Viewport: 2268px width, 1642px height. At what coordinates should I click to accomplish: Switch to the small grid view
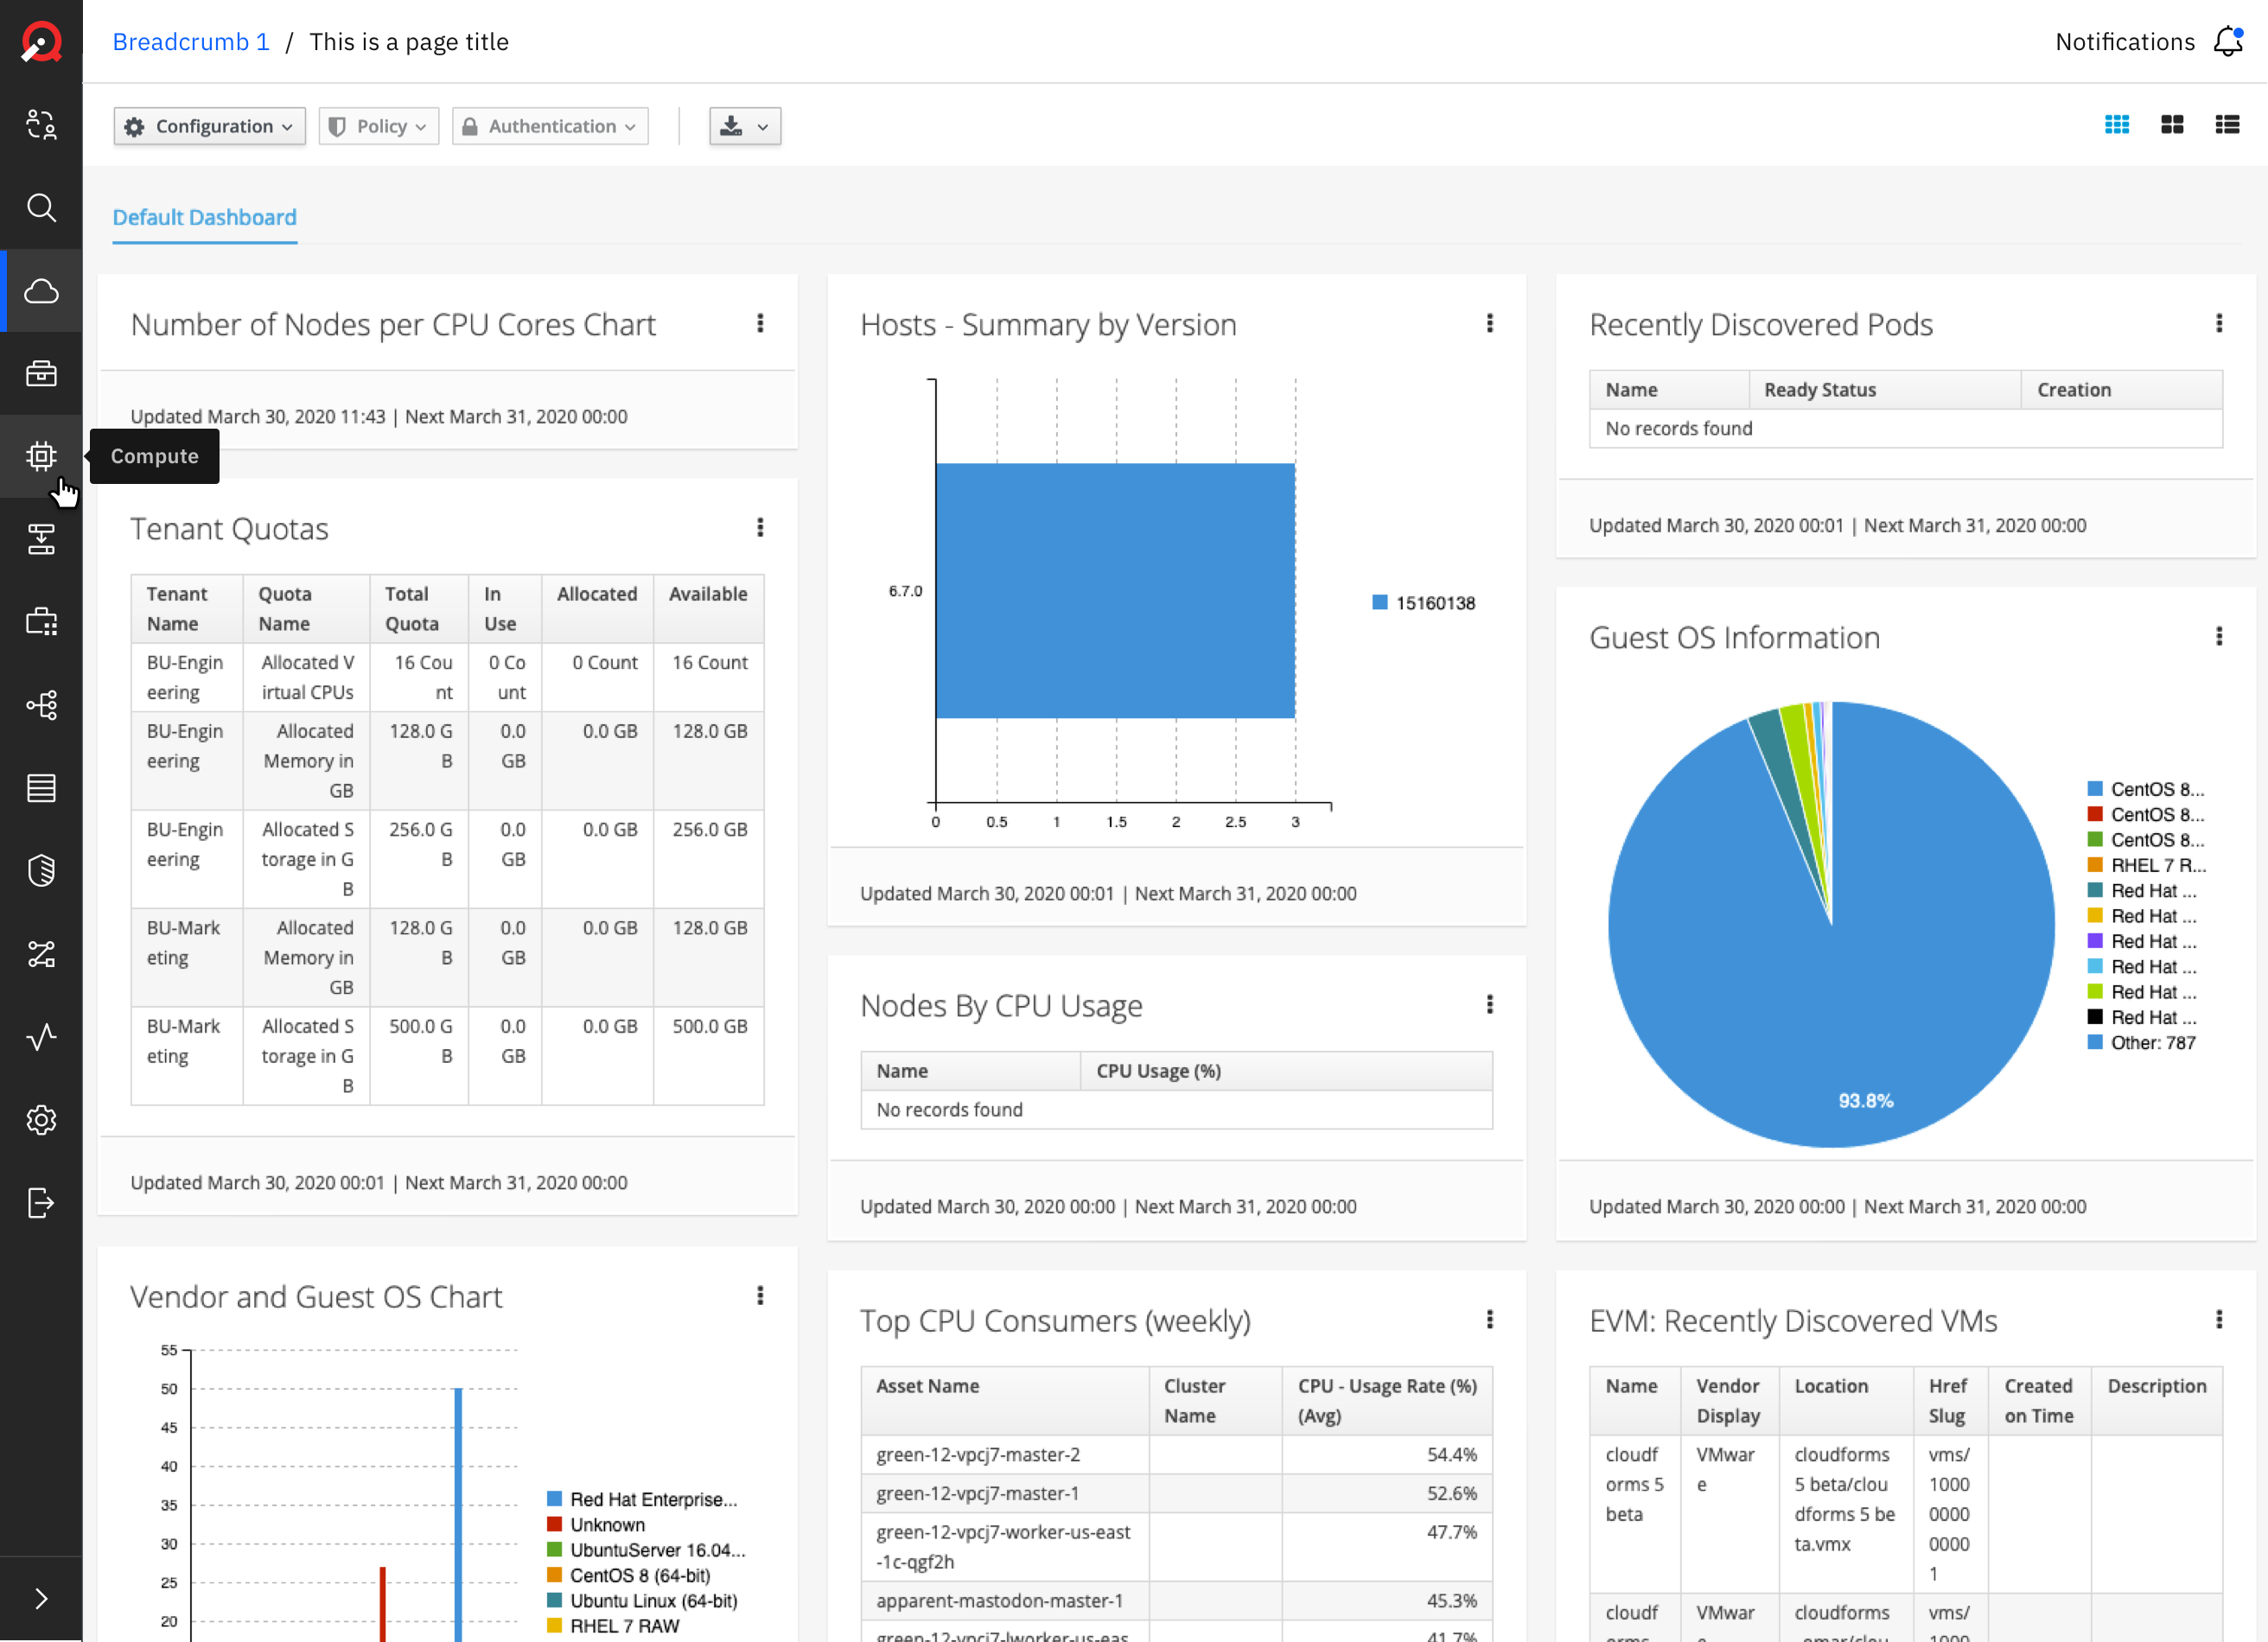click(2117, 125)
